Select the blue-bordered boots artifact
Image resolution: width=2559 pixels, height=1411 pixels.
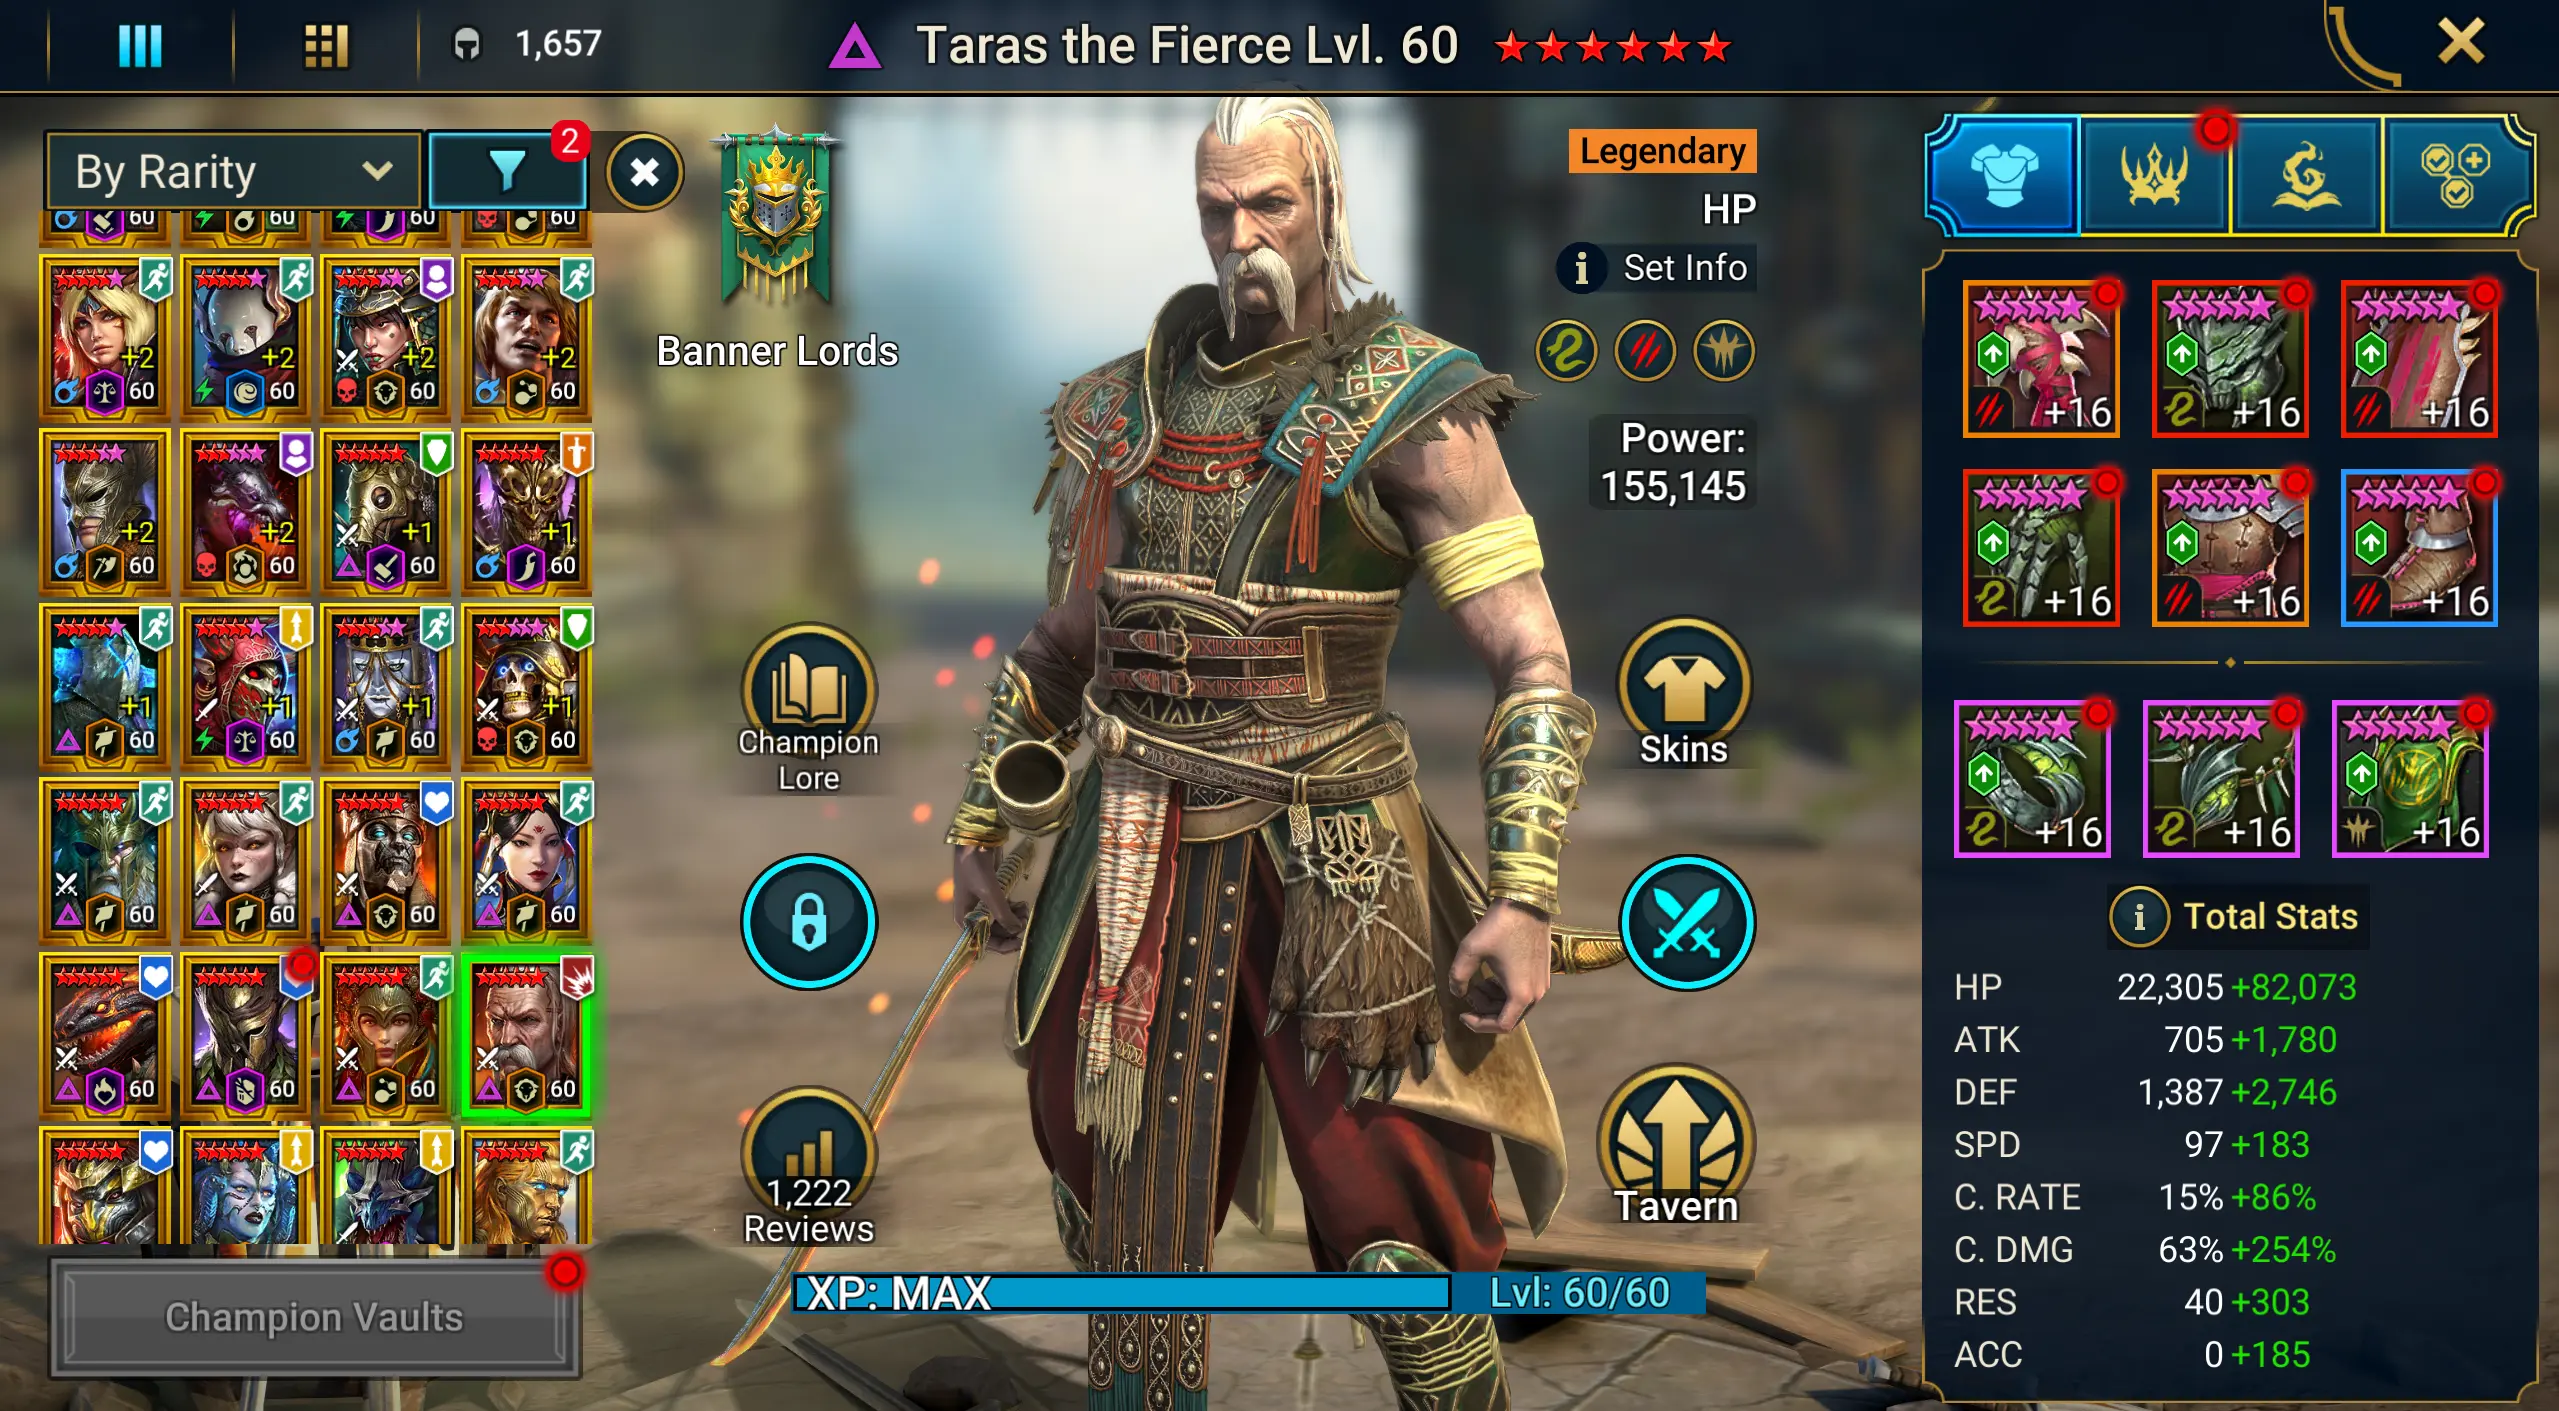[x=2418, y=549]
